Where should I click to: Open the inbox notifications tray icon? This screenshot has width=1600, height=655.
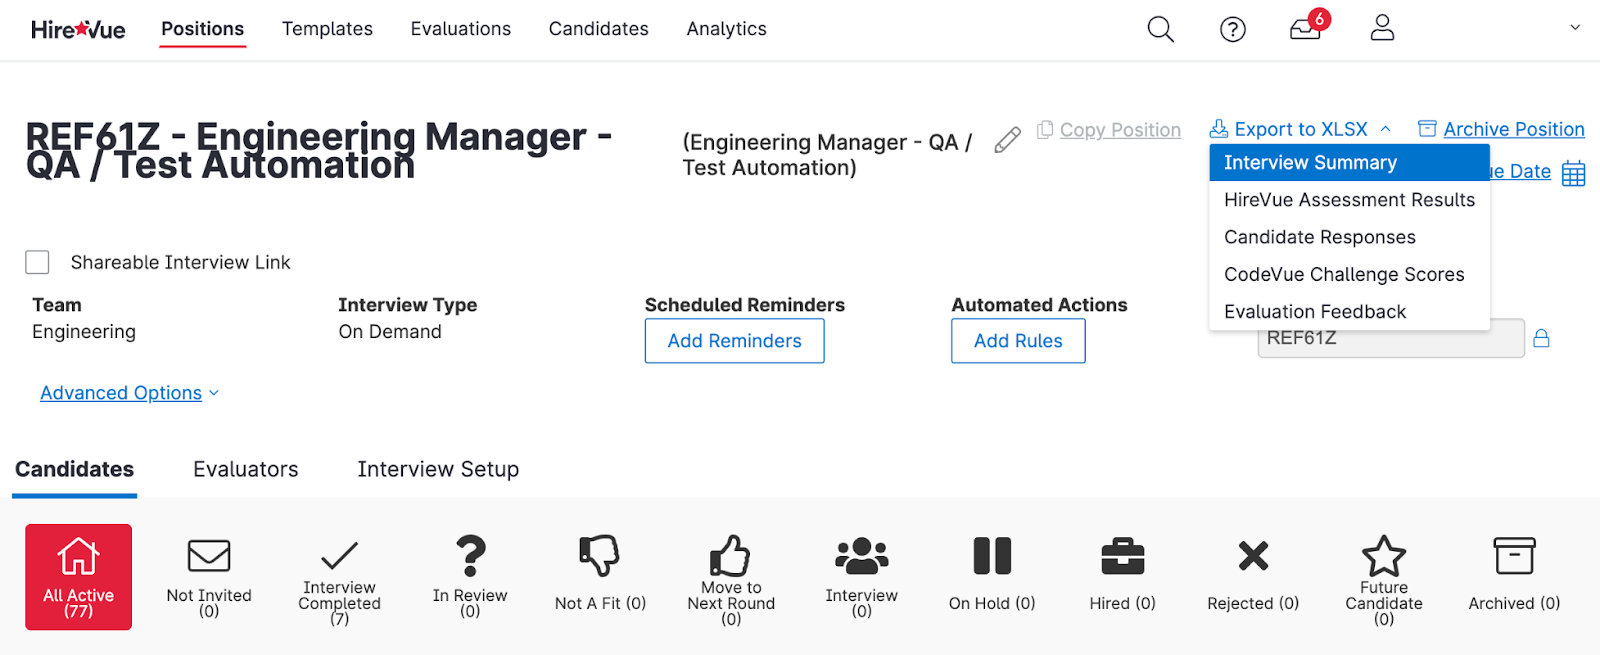tap(1305, 29)
